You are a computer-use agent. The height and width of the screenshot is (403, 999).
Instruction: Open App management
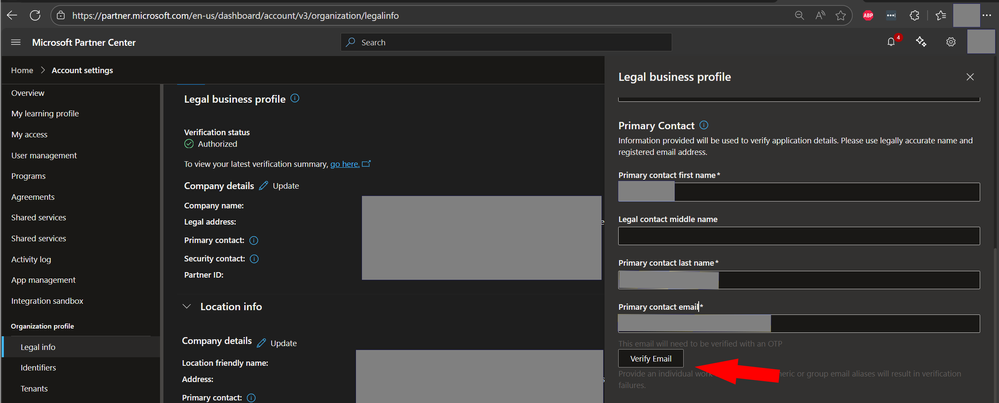[x=43, y=280]
